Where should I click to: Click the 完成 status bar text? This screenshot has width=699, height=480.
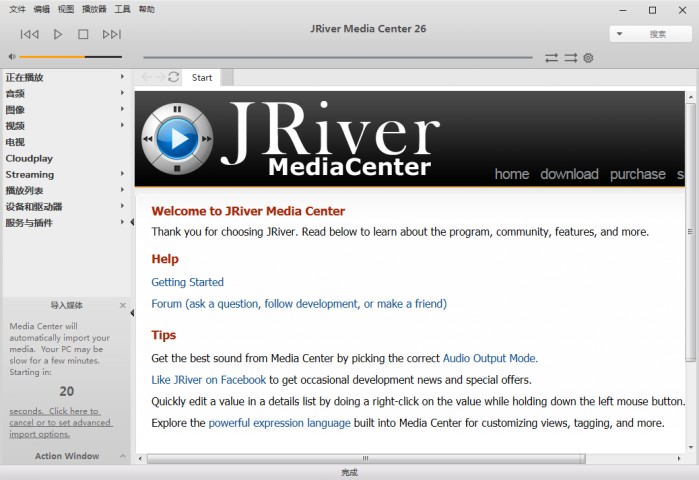point(350,472)
